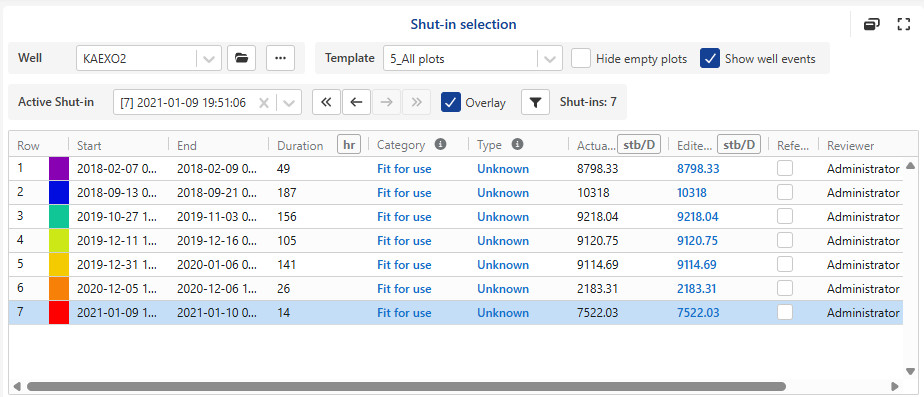The width and height of the screenshot is (924, 397).
Task: Click red color swatch of row 7
Action: (x=59, y=313)
